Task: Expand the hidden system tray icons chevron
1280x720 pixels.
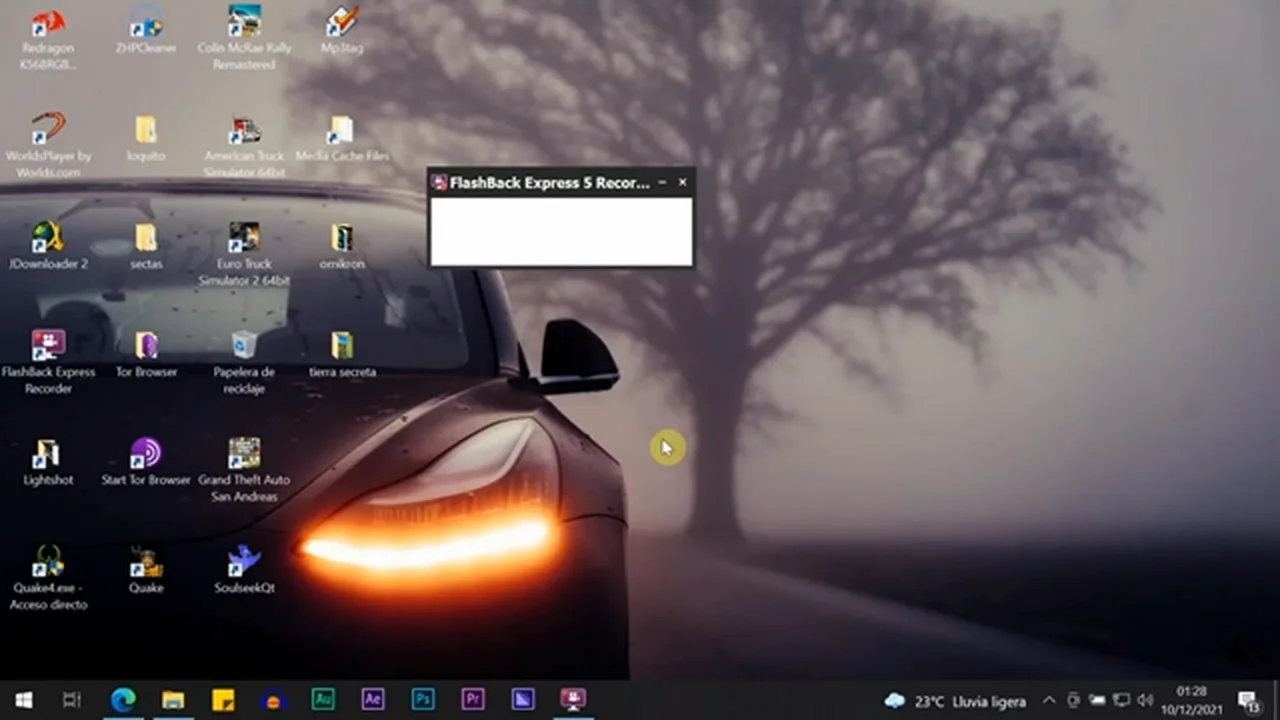Action: coord(1049,700)
